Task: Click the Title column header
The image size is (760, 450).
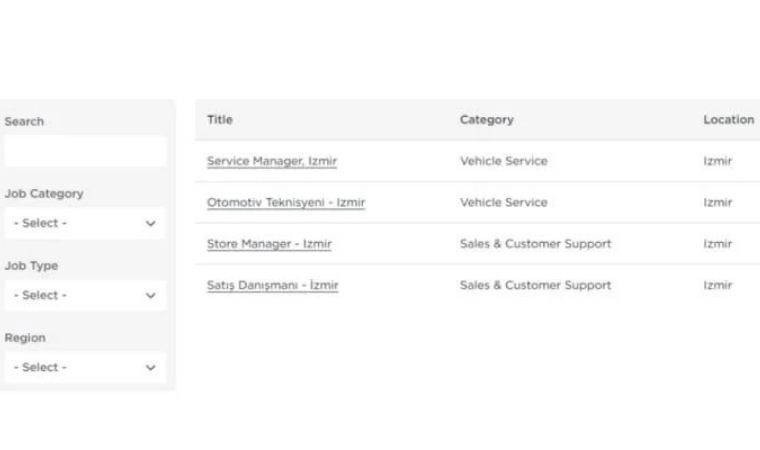Action: pos(220,120)
